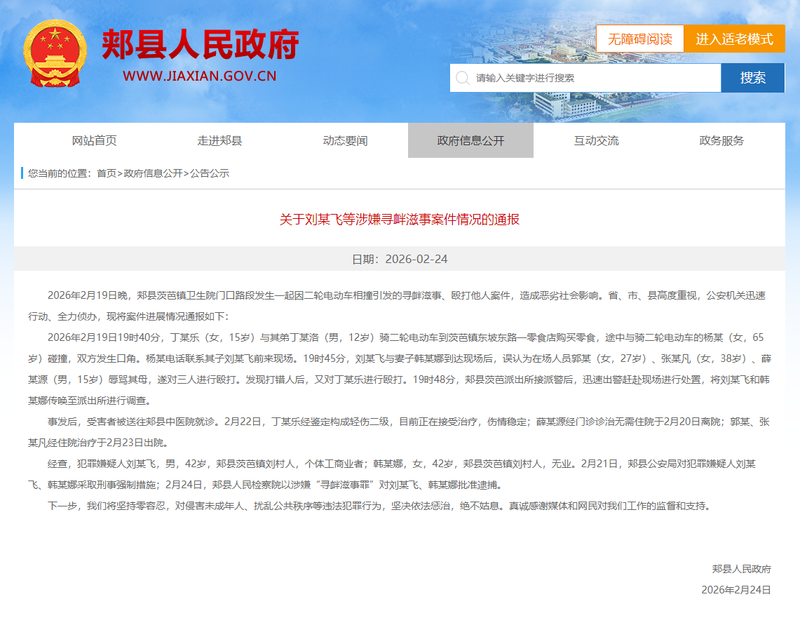Click the 郏县人民政府 signature at bottom

(741, 568)
